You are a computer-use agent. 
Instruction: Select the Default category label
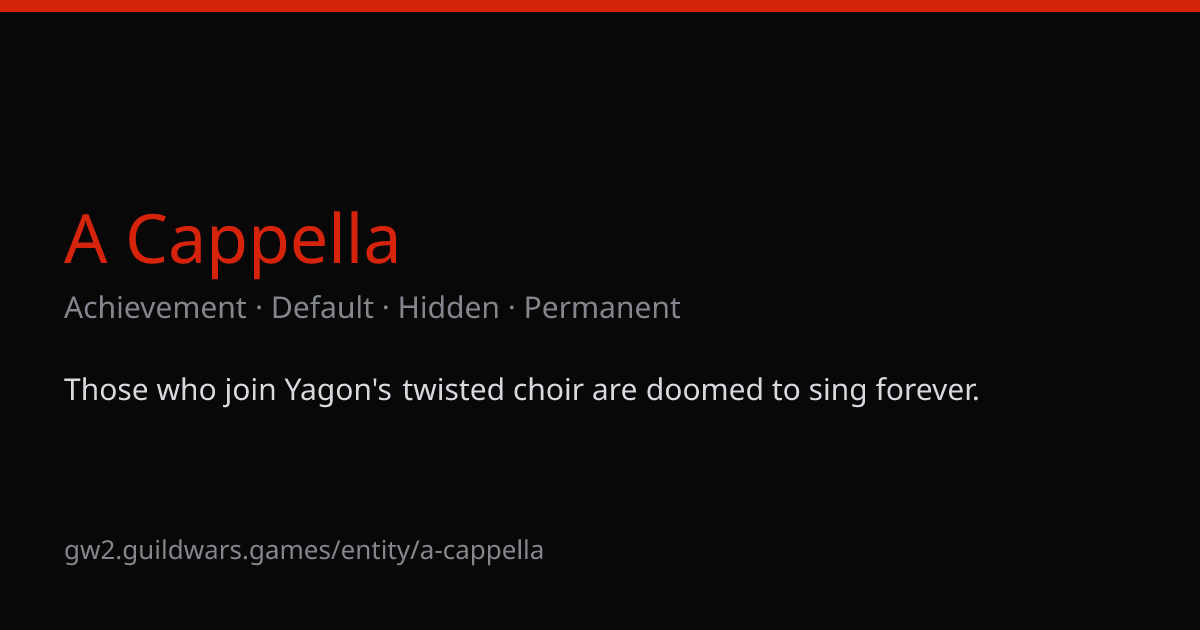[322, 308]
